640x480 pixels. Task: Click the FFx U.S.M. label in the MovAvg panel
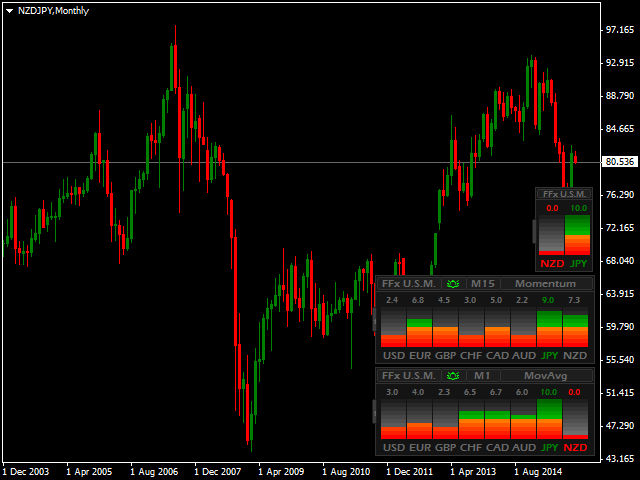[x=407, y=375]
